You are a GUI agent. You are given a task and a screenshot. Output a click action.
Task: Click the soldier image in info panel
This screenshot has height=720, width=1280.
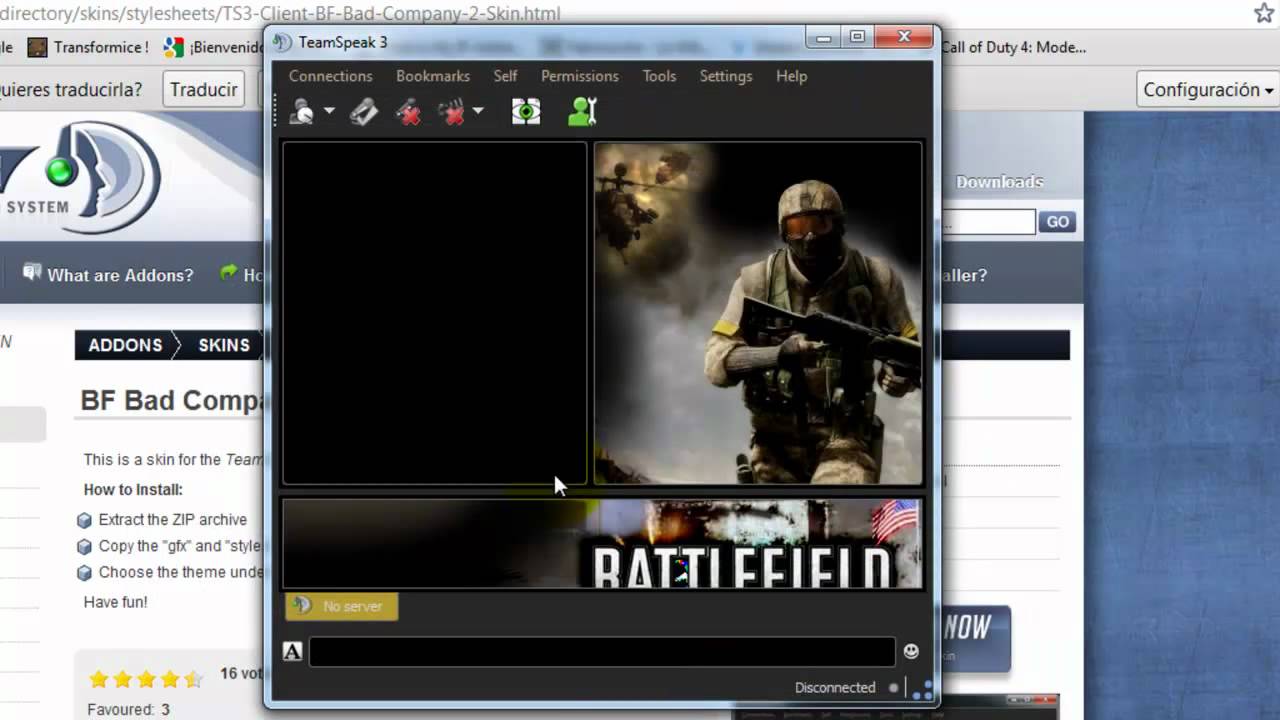coord(758,313)
